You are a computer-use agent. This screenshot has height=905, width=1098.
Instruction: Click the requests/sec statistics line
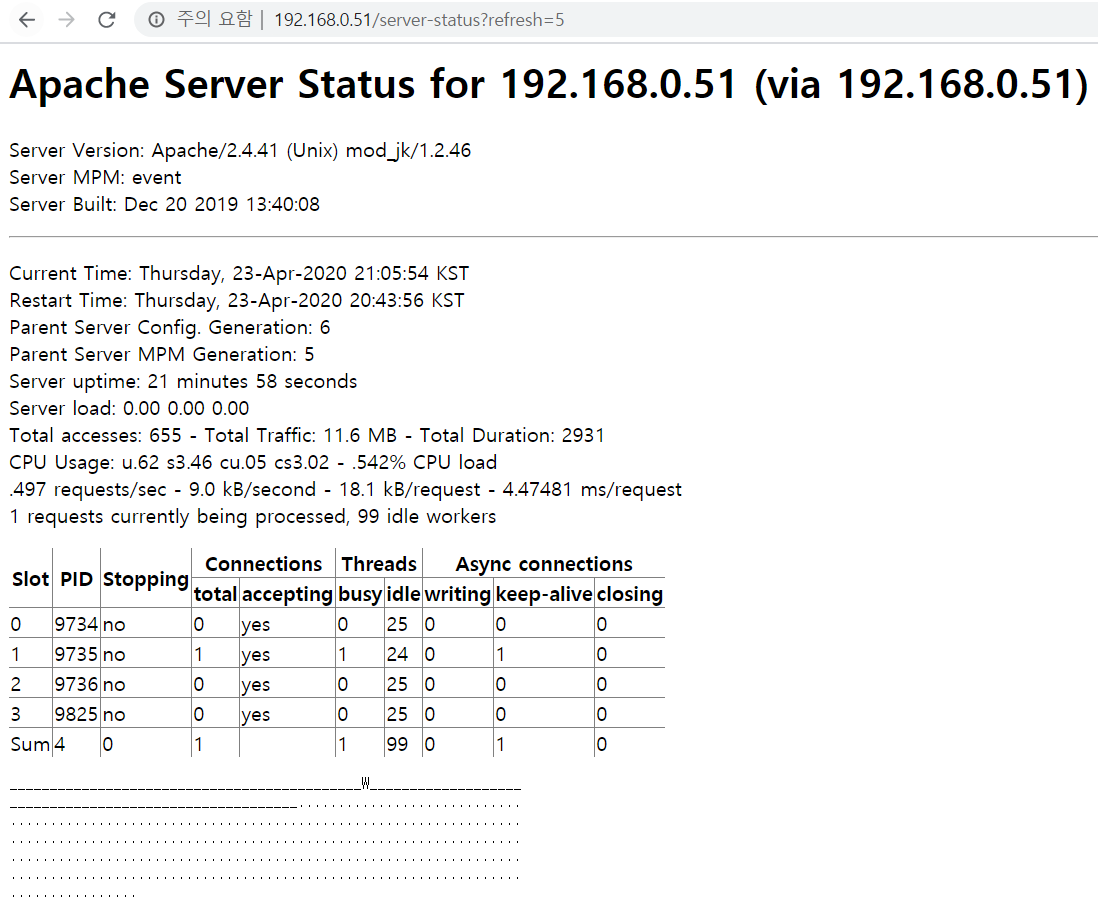[345, 490]
